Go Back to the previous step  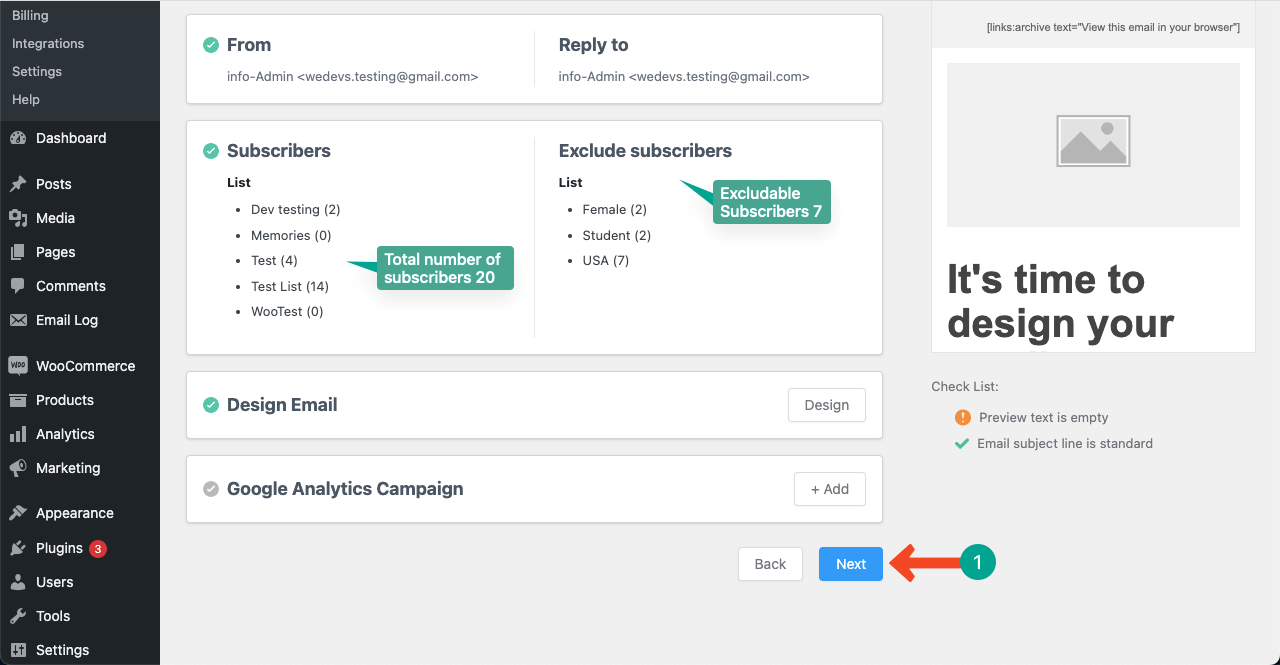pos(770,564)
